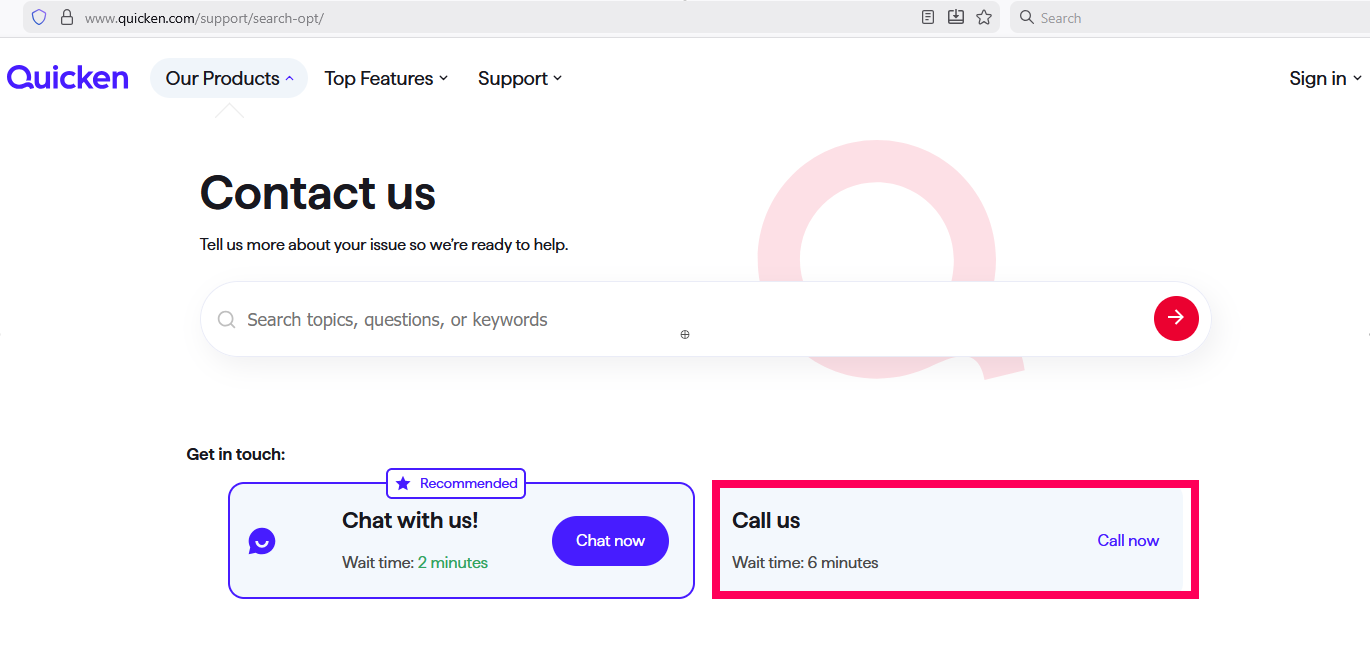Click the tracking protection shield icon
Viewport: 1370px width, 667px height.
coord(39,17)
